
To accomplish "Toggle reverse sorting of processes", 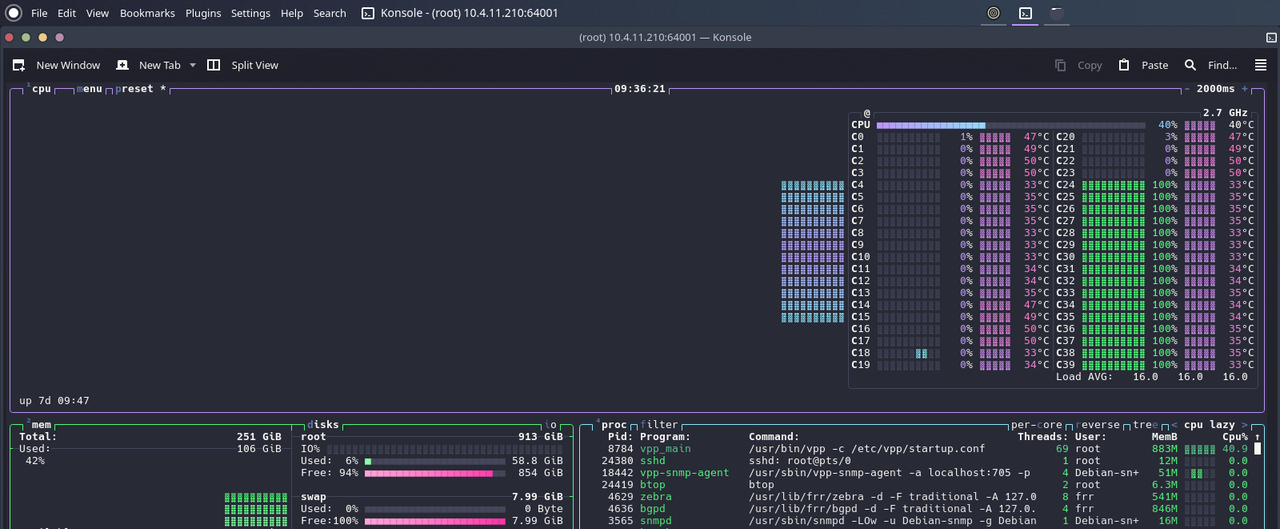I will (x=1097, y=425).
